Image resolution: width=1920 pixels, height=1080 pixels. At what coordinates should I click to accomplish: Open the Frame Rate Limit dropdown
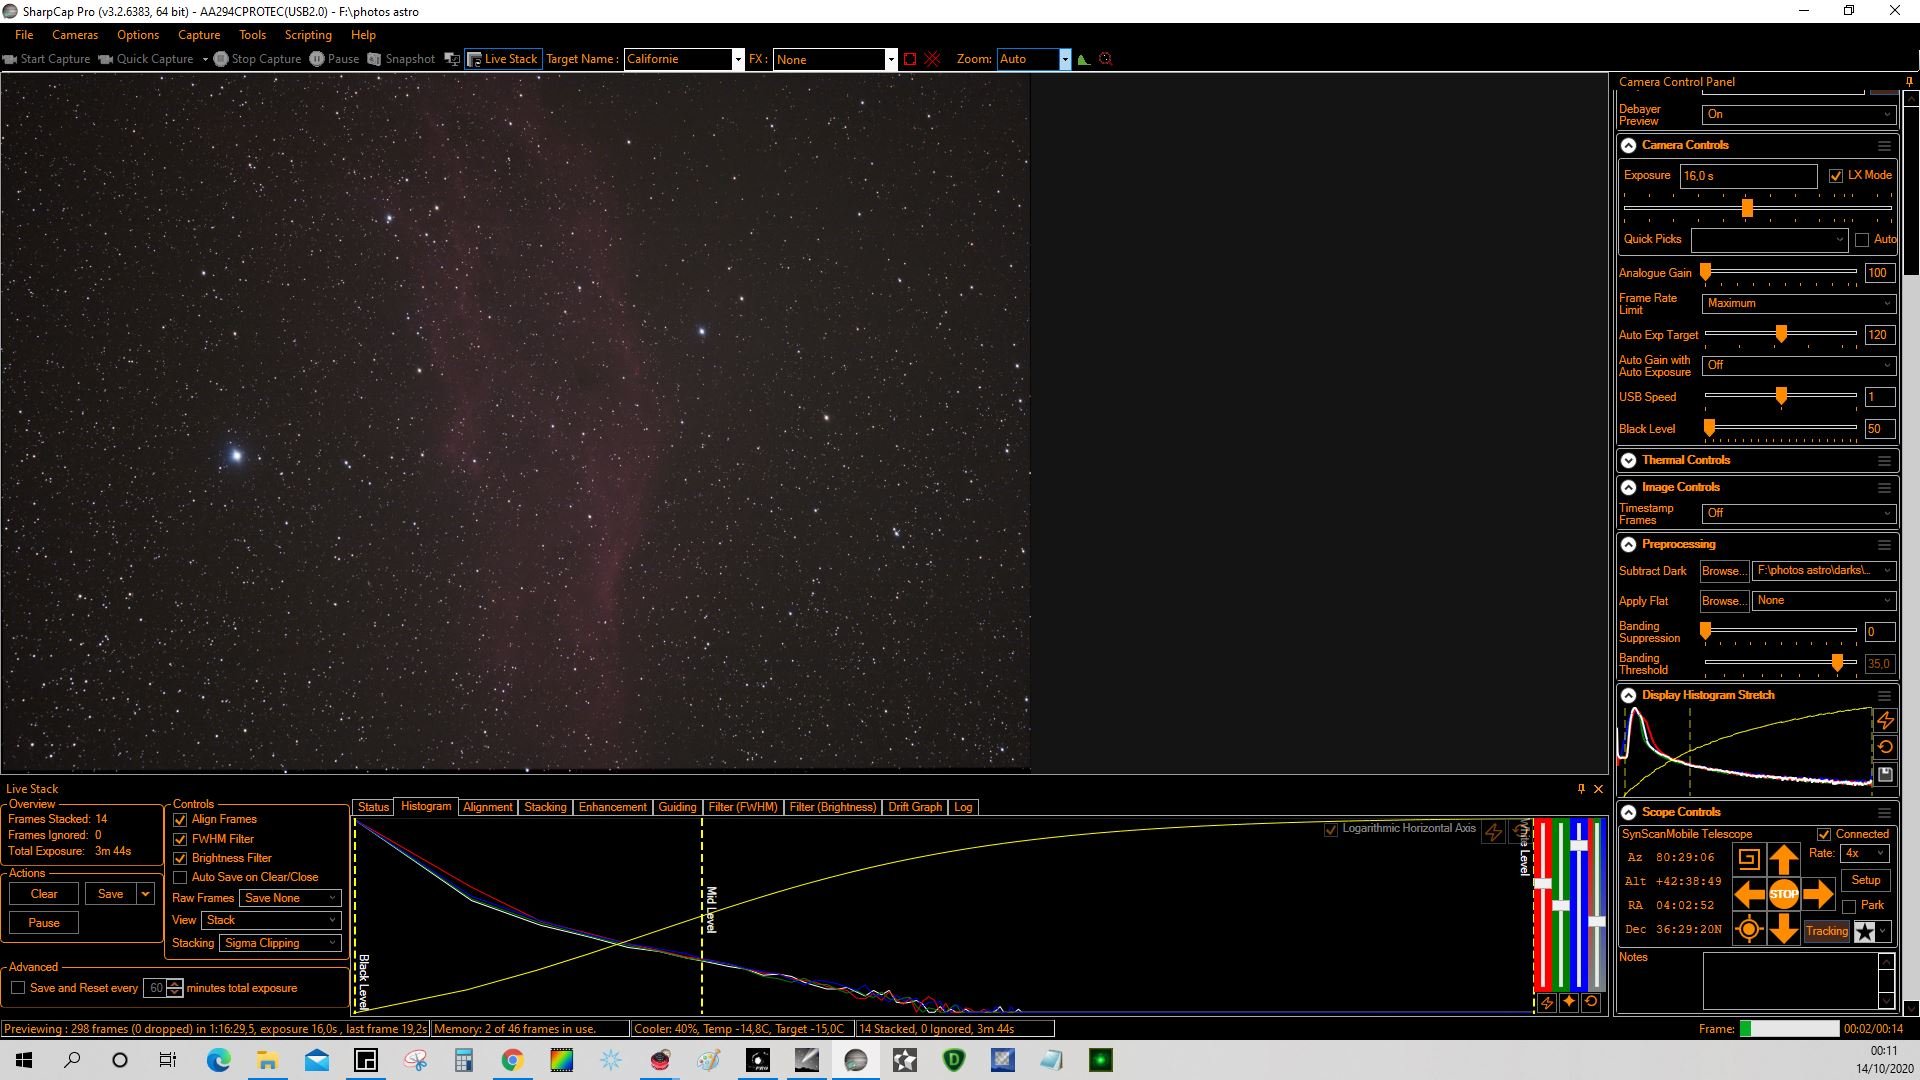pyautogui.click(x=1798, y=304)
